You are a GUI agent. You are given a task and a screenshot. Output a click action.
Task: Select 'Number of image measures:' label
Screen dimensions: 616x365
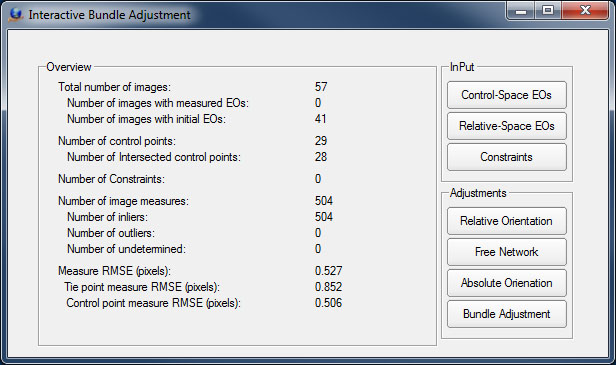click(x=123, y=201)
